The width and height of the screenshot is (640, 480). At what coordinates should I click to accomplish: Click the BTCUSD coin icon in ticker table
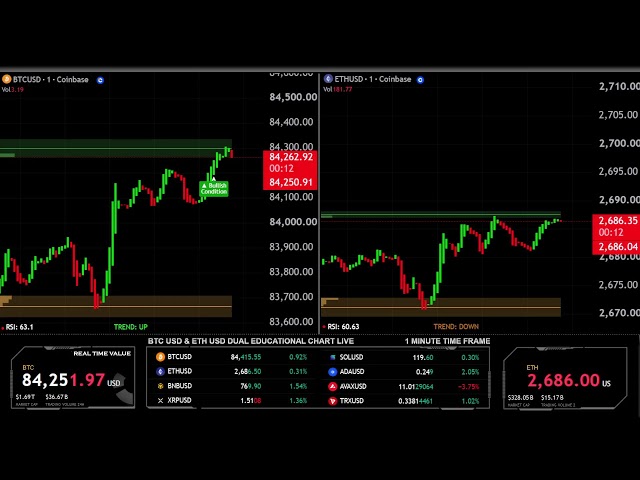click(160, 357)
